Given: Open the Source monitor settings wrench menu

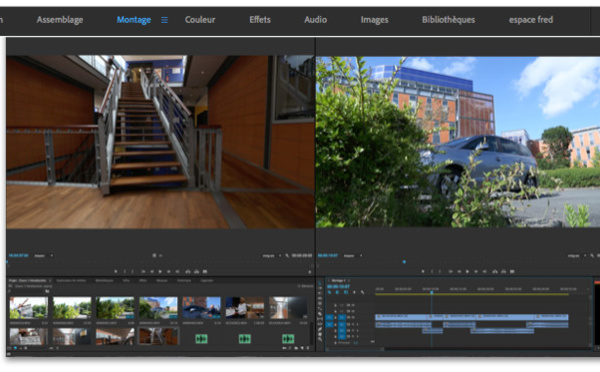Looking at the screenshot, I should 287,255.
